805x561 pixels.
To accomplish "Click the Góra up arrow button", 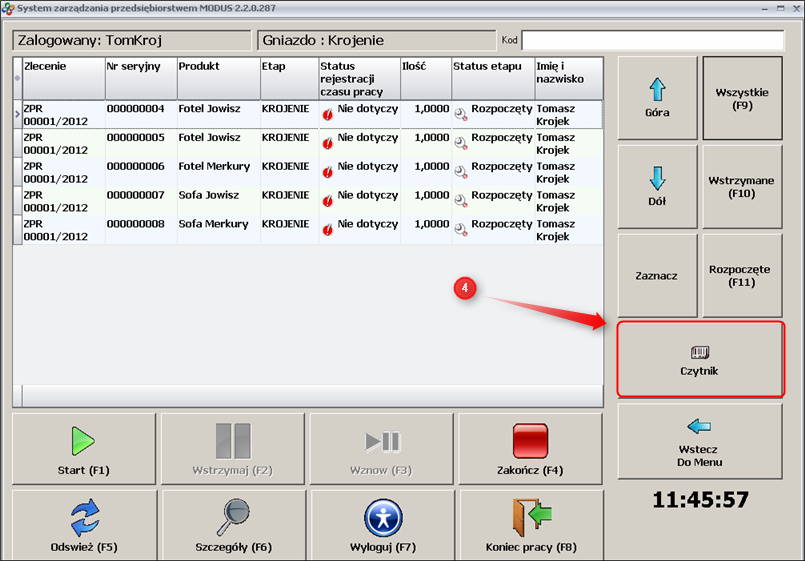I will 657,98.
